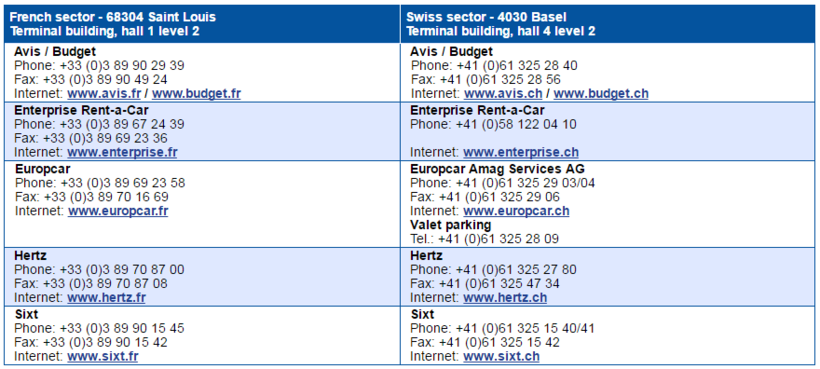Select the Swiss sector header cell
The height and width of the screenshot is (369, 820).
pos(608,24)
